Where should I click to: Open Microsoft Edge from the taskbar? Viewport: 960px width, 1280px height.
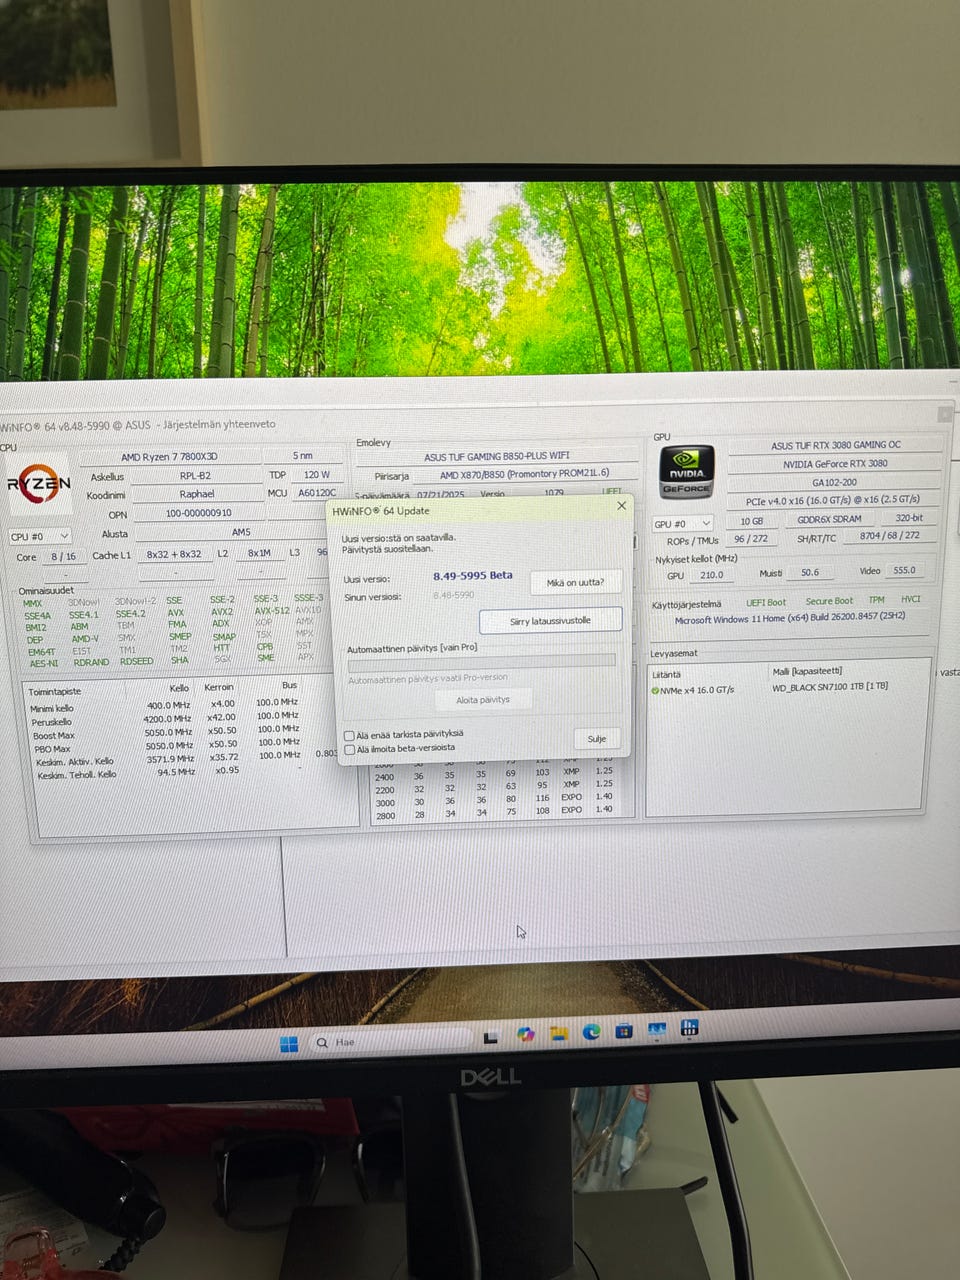[x=591, y=1031]
